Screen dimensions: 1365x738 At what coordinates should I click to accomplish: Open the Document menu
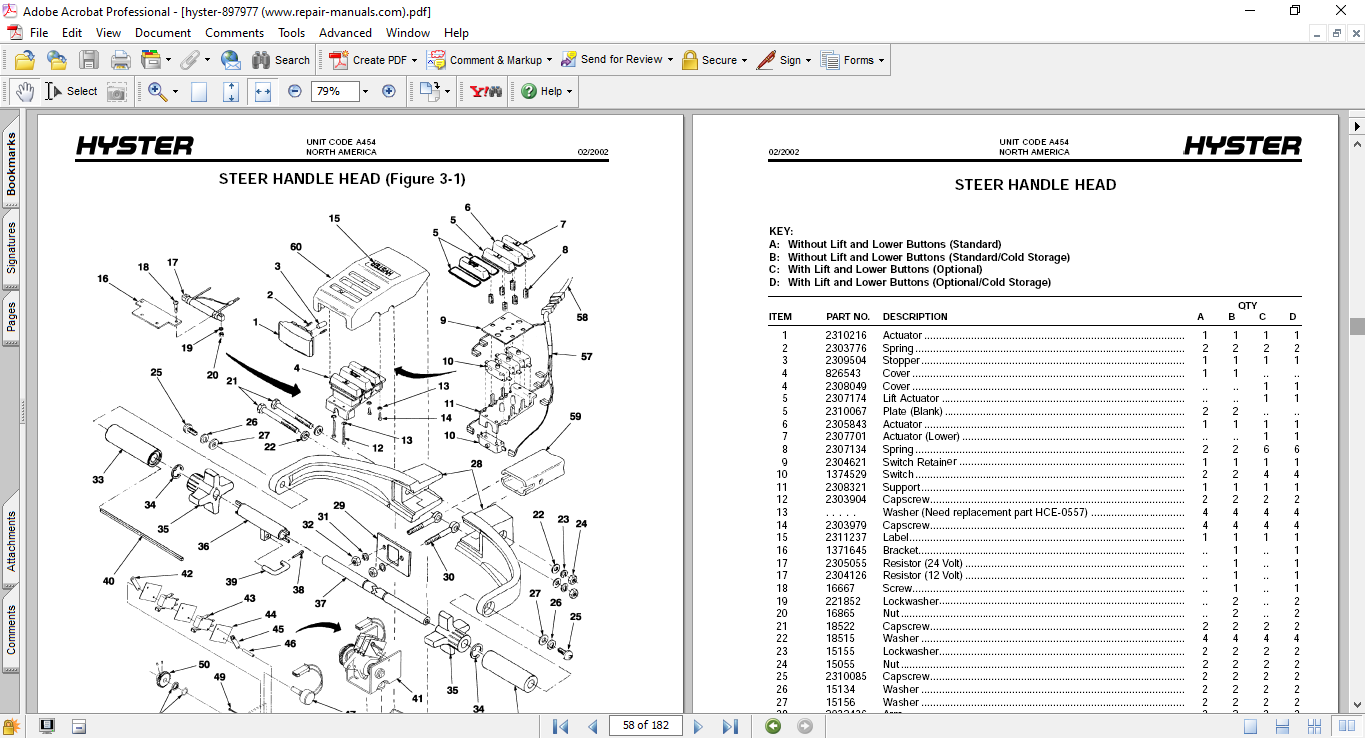tap(163, 33)
